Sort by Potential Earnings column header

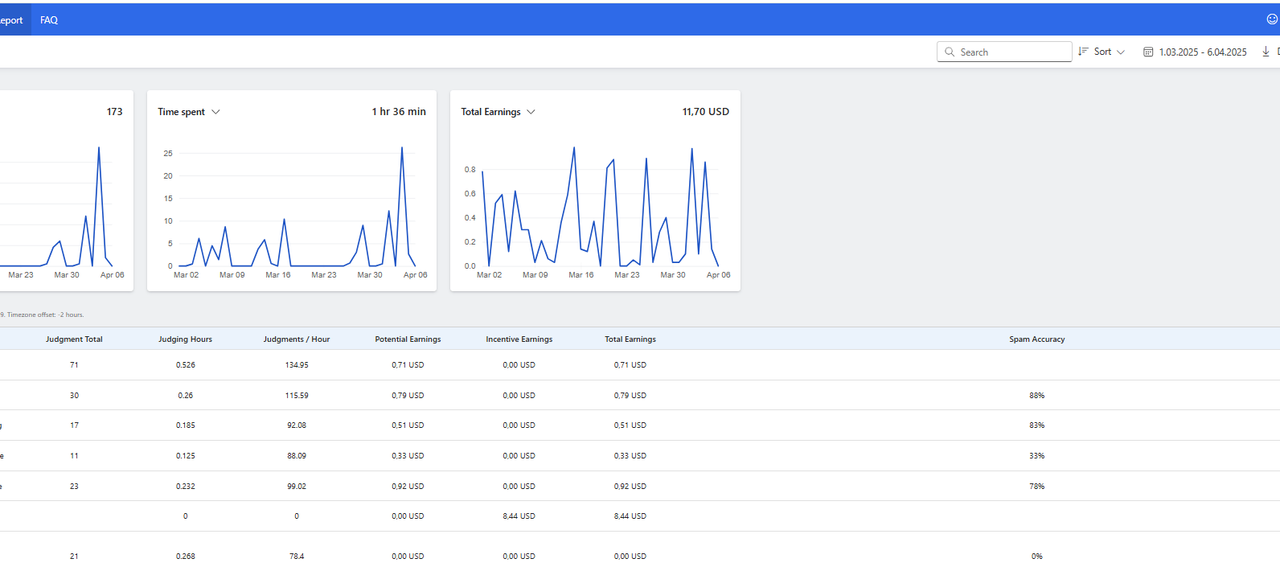coord(408,339)
